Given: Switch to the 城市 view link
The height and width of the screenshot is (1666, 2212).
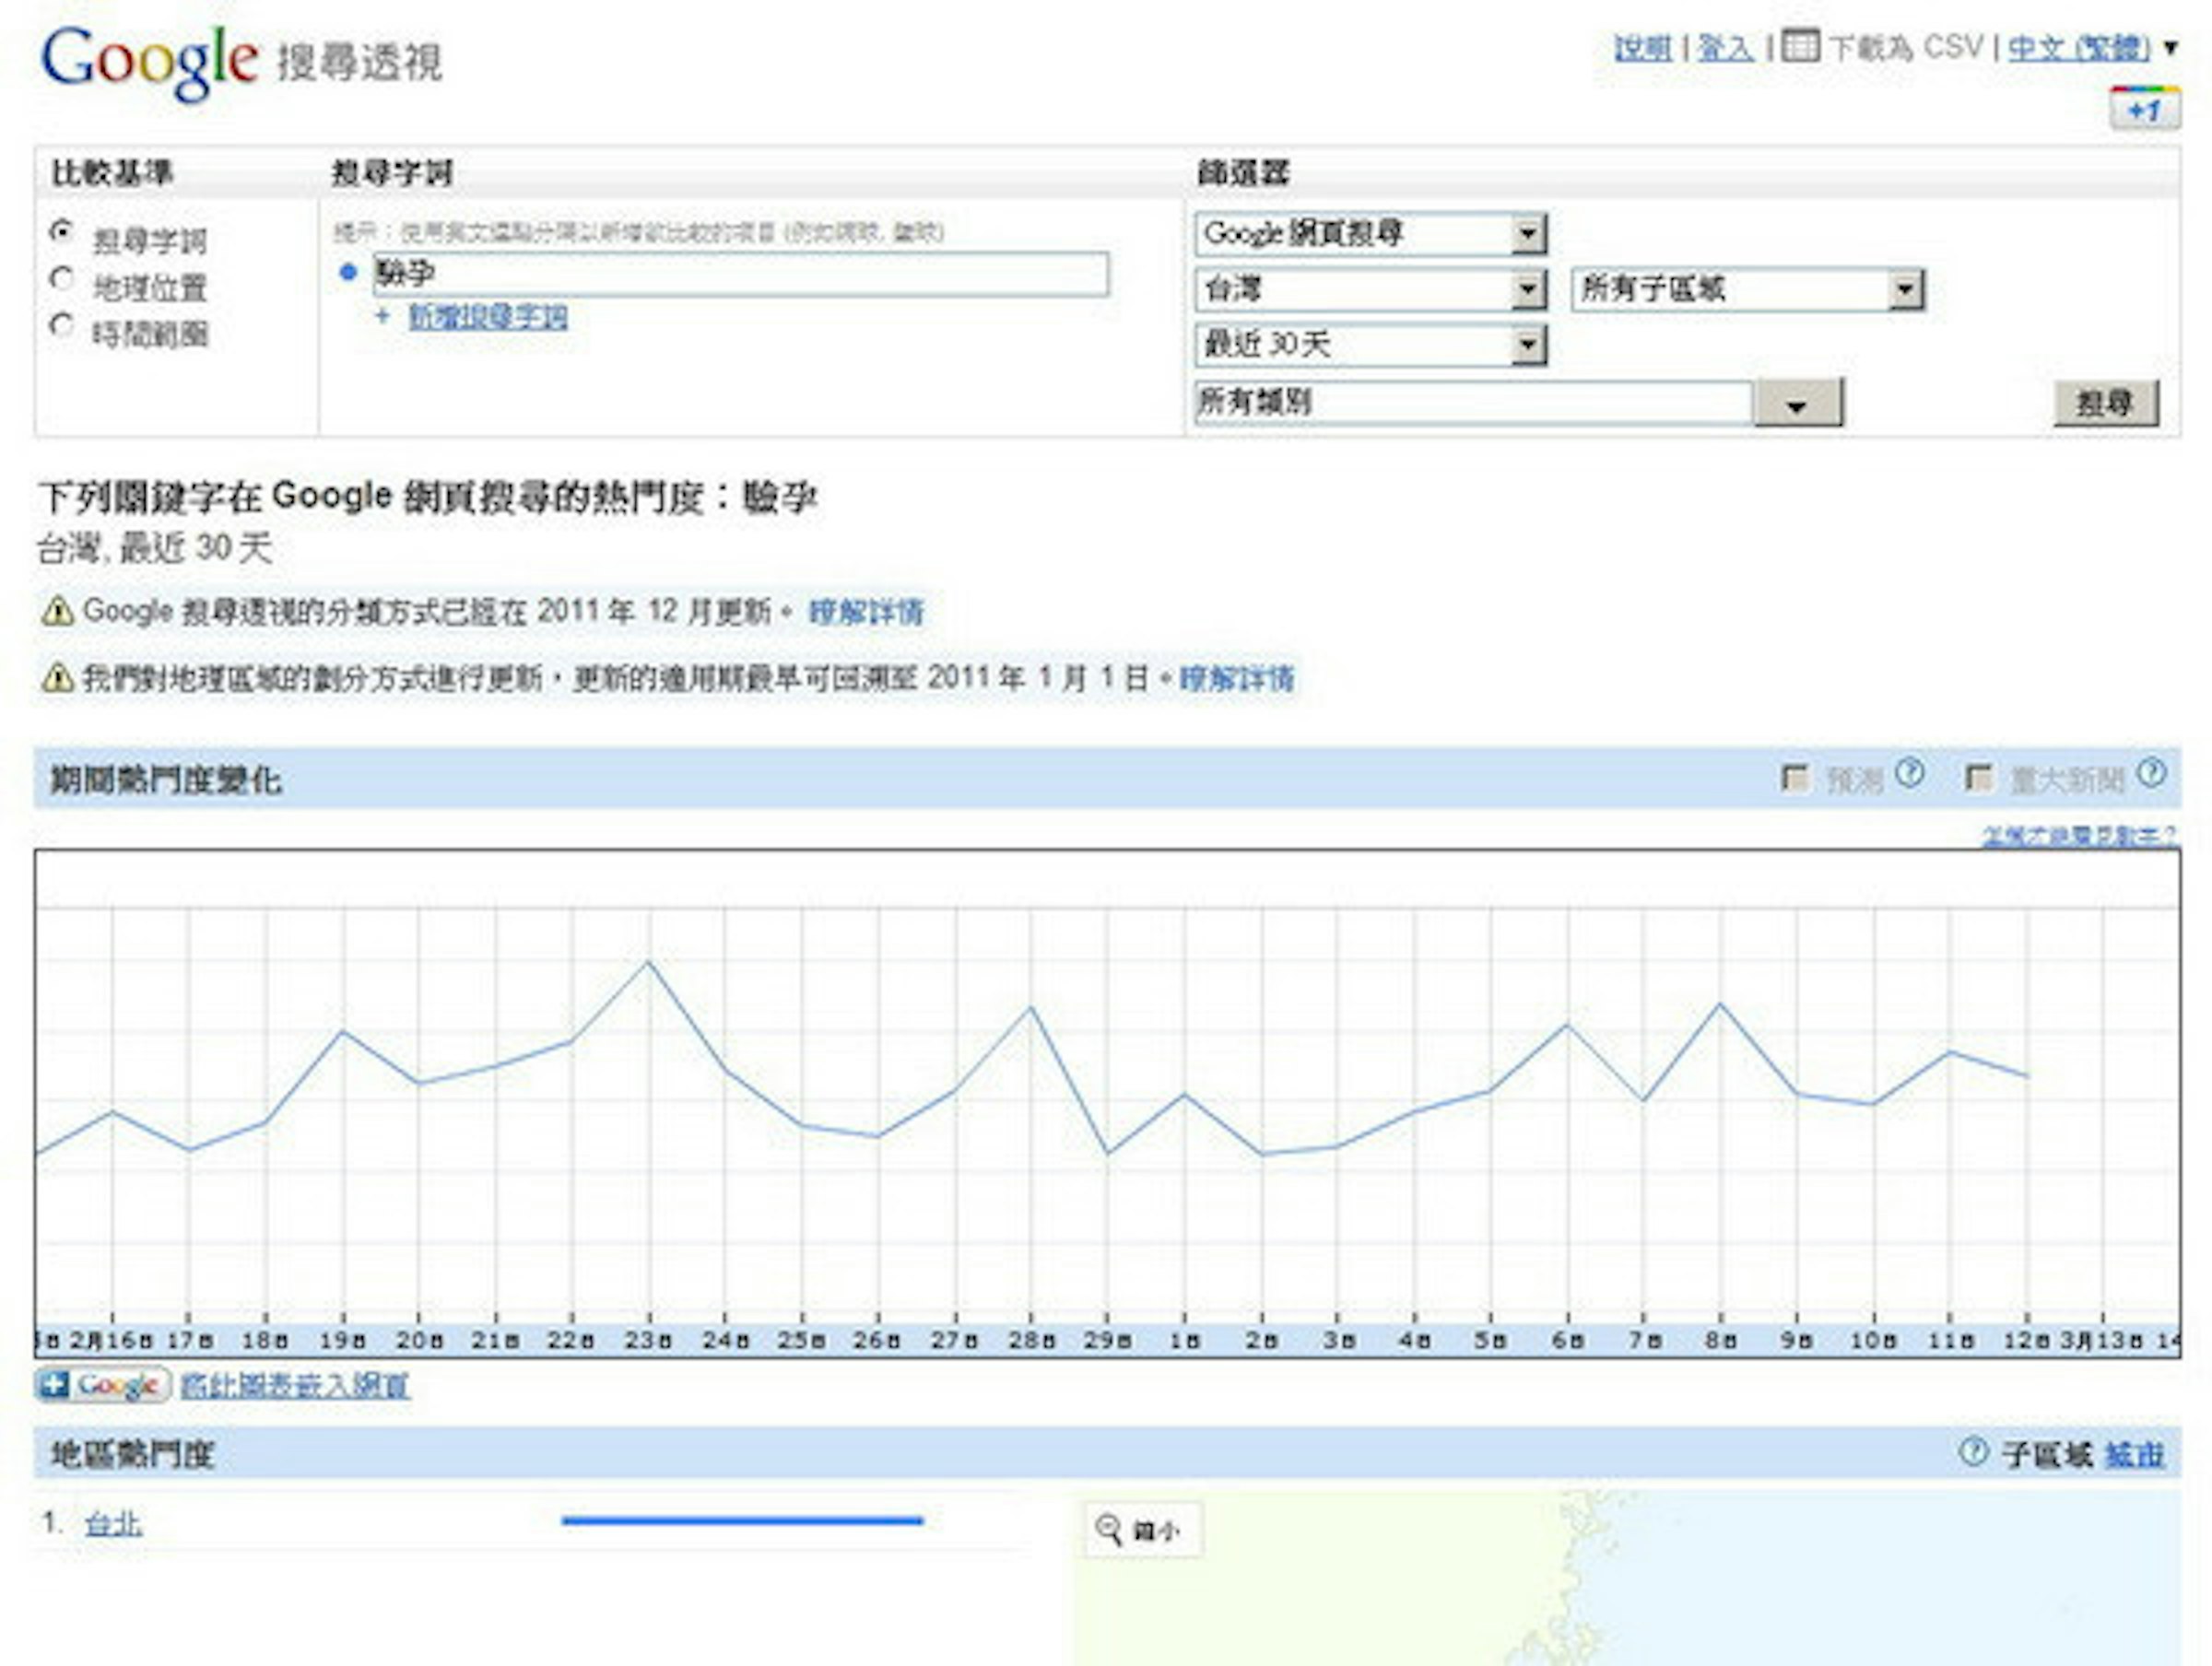Looking at the screenshot, I should (2135, 1454).
